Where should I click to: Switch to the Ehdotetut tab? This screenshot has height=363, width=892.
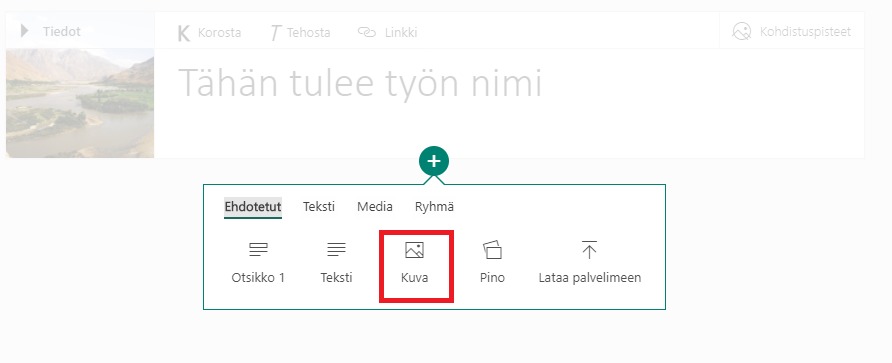click(x=253, y=207)
